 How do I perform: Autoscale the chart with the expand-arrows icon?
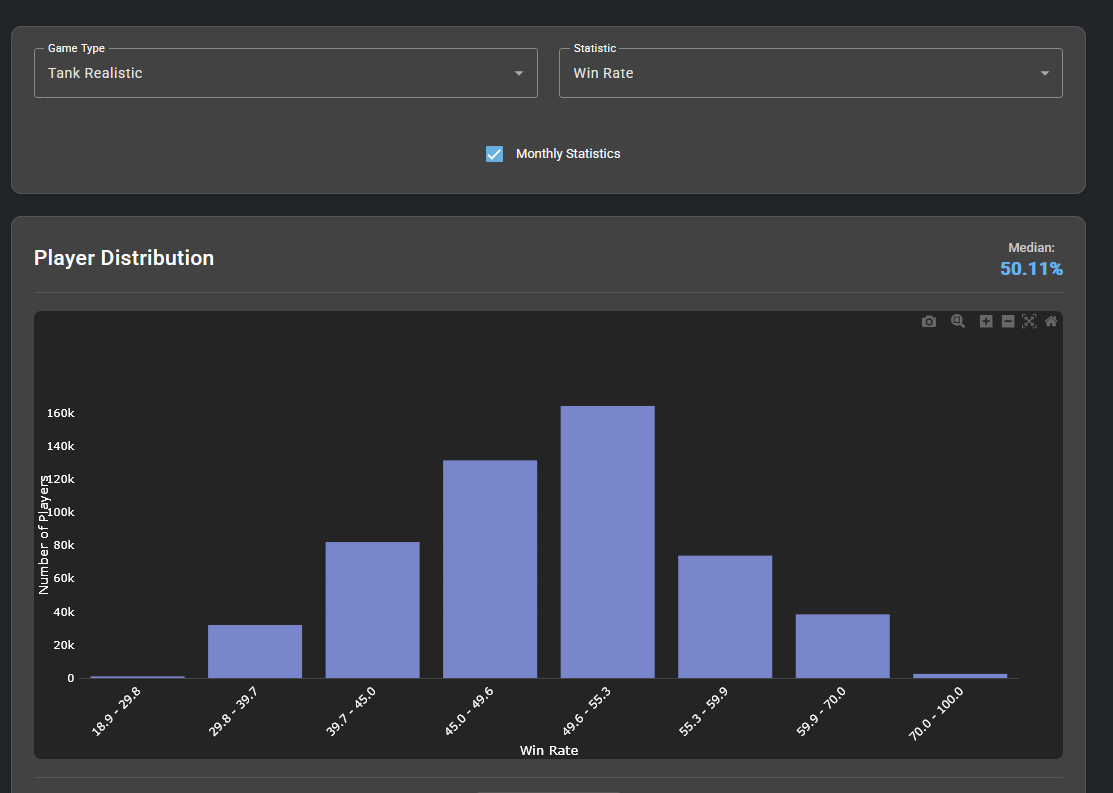(1029, 321)
